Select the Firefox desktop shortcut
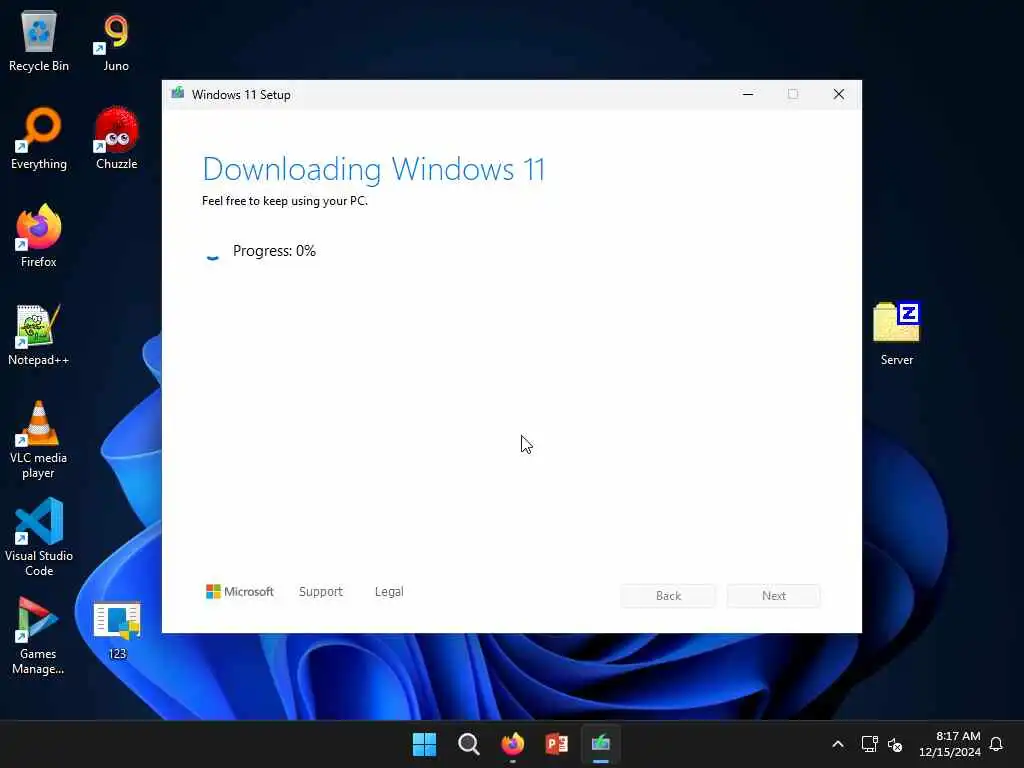Image resolution: width=1024 pixels, height=768 pixels. click(x=39, y=236)
